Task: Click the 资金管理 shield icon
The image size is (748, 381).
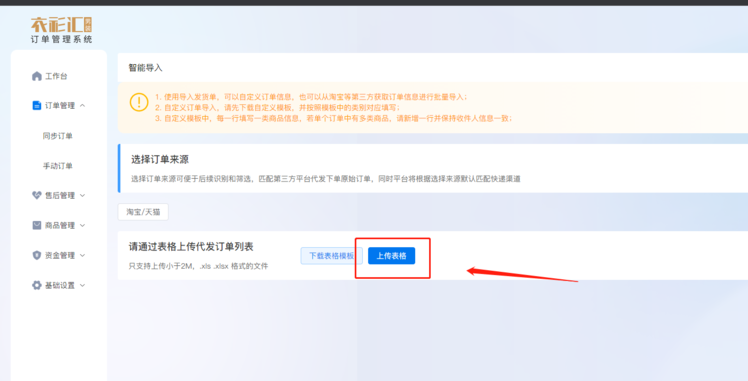Action: coord(37,255)
